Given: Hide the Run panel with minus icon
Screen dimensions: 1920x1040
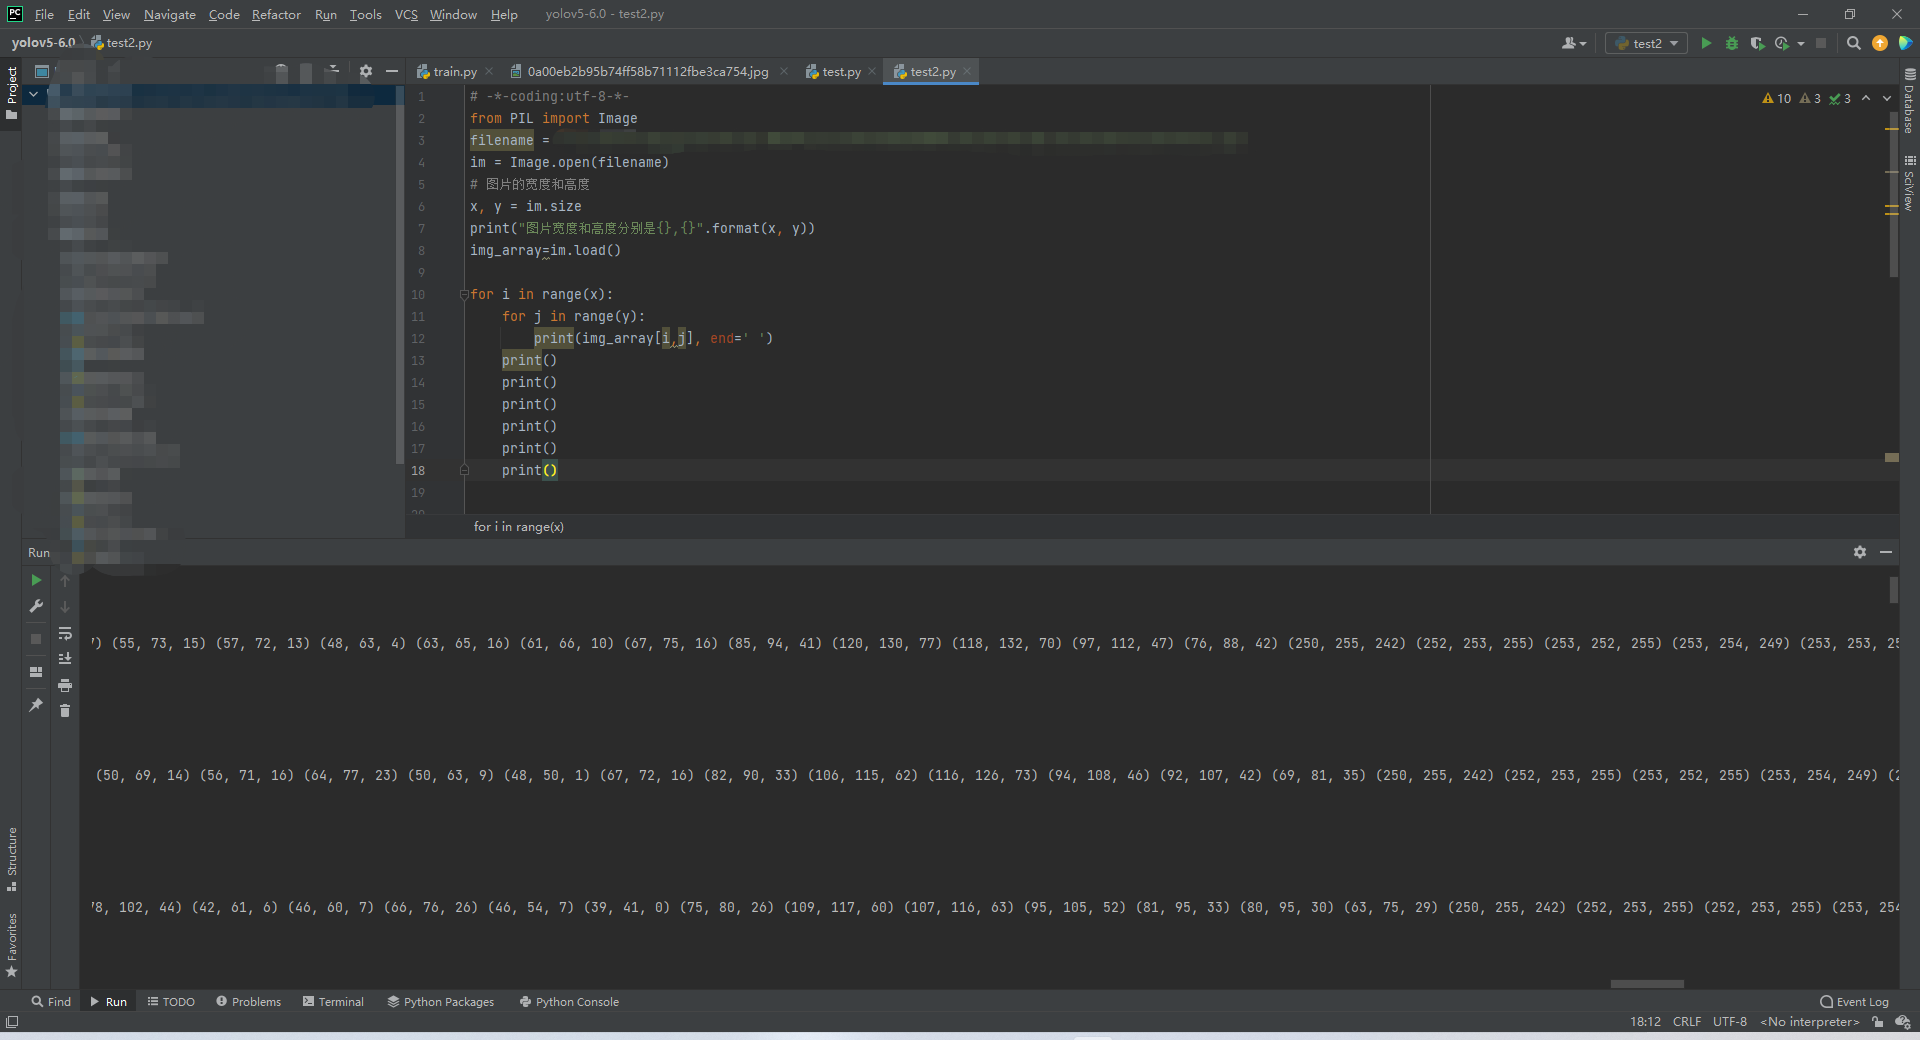Looking at the screenshot, I should pyautogui.click(x=1886, y=552).
